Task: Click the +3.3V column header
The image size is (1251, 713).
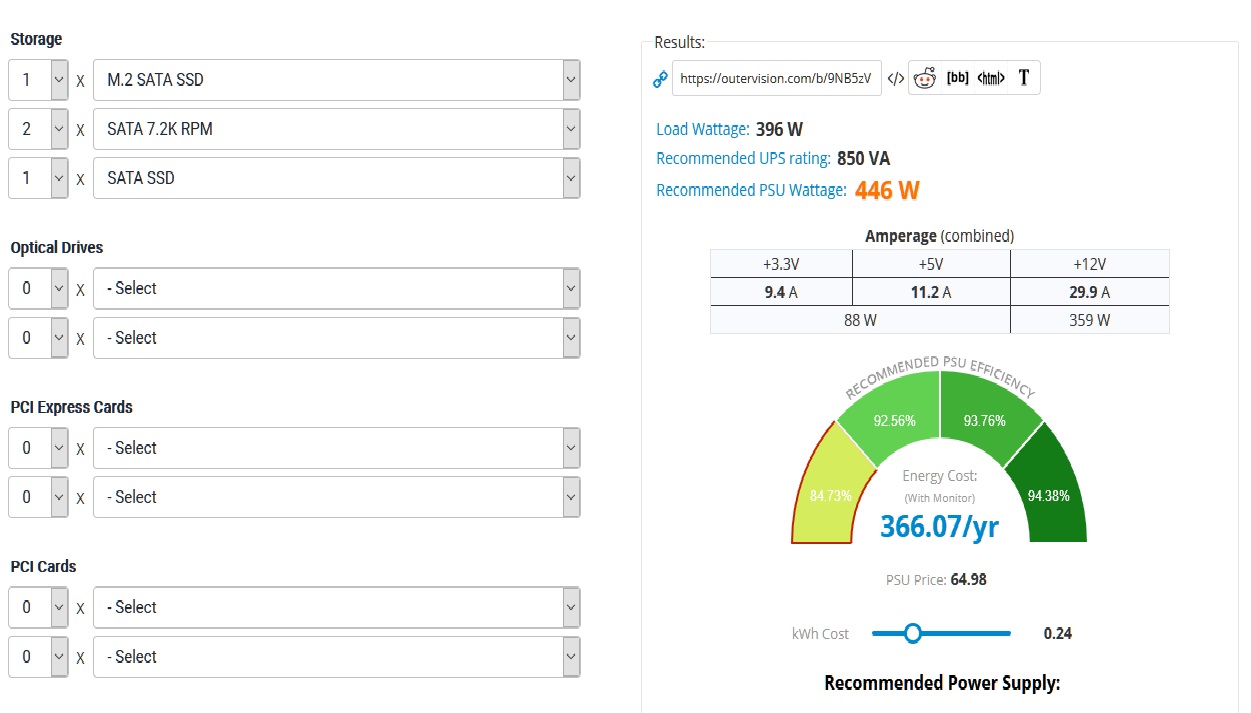Action: pyautogui.click(x=781, y=264)
